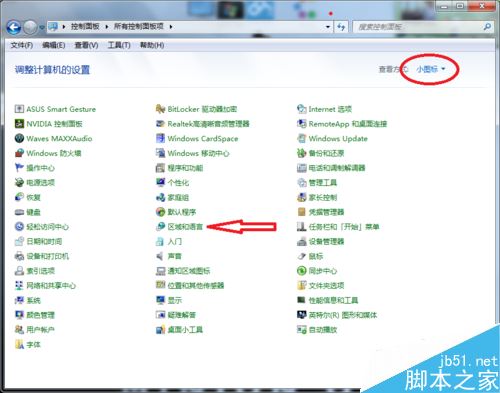Open the Windows 防火墙 icon
The image size is (500, 393).
pos(19,153)
